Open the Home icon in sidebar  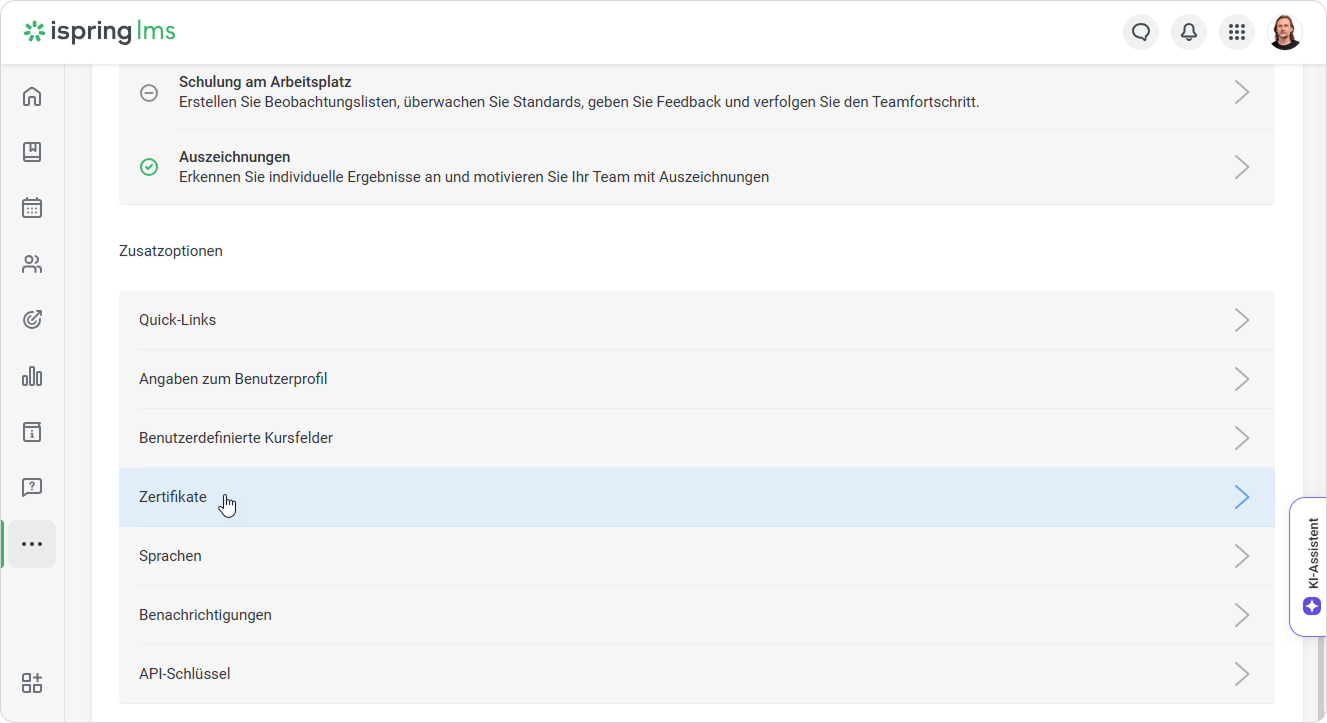click(32, 97)
